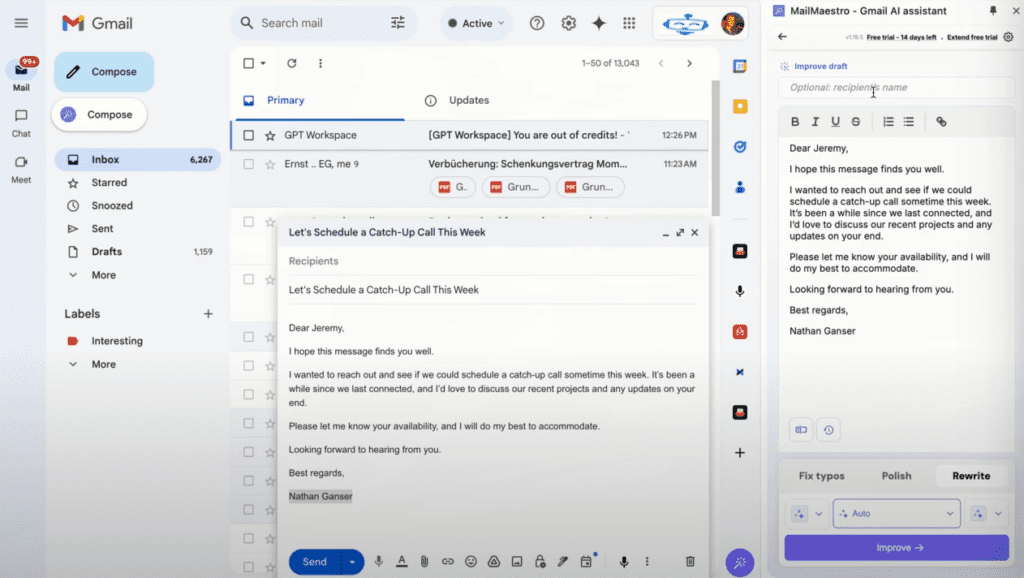Expand Active status dropdown
This screenshot has height=578, width=1024.
click(x=476, y=24)
